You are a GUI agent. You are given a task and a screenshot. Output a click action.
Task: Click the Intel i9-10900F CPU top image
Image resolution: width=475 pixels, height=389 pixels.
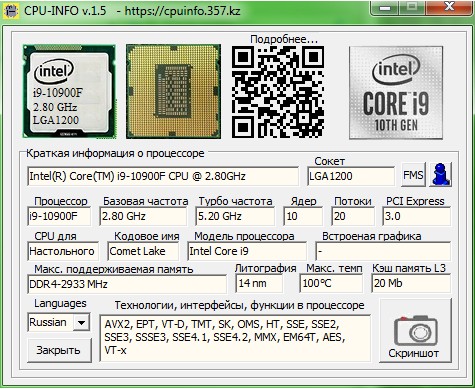click(x=69, y=91)
